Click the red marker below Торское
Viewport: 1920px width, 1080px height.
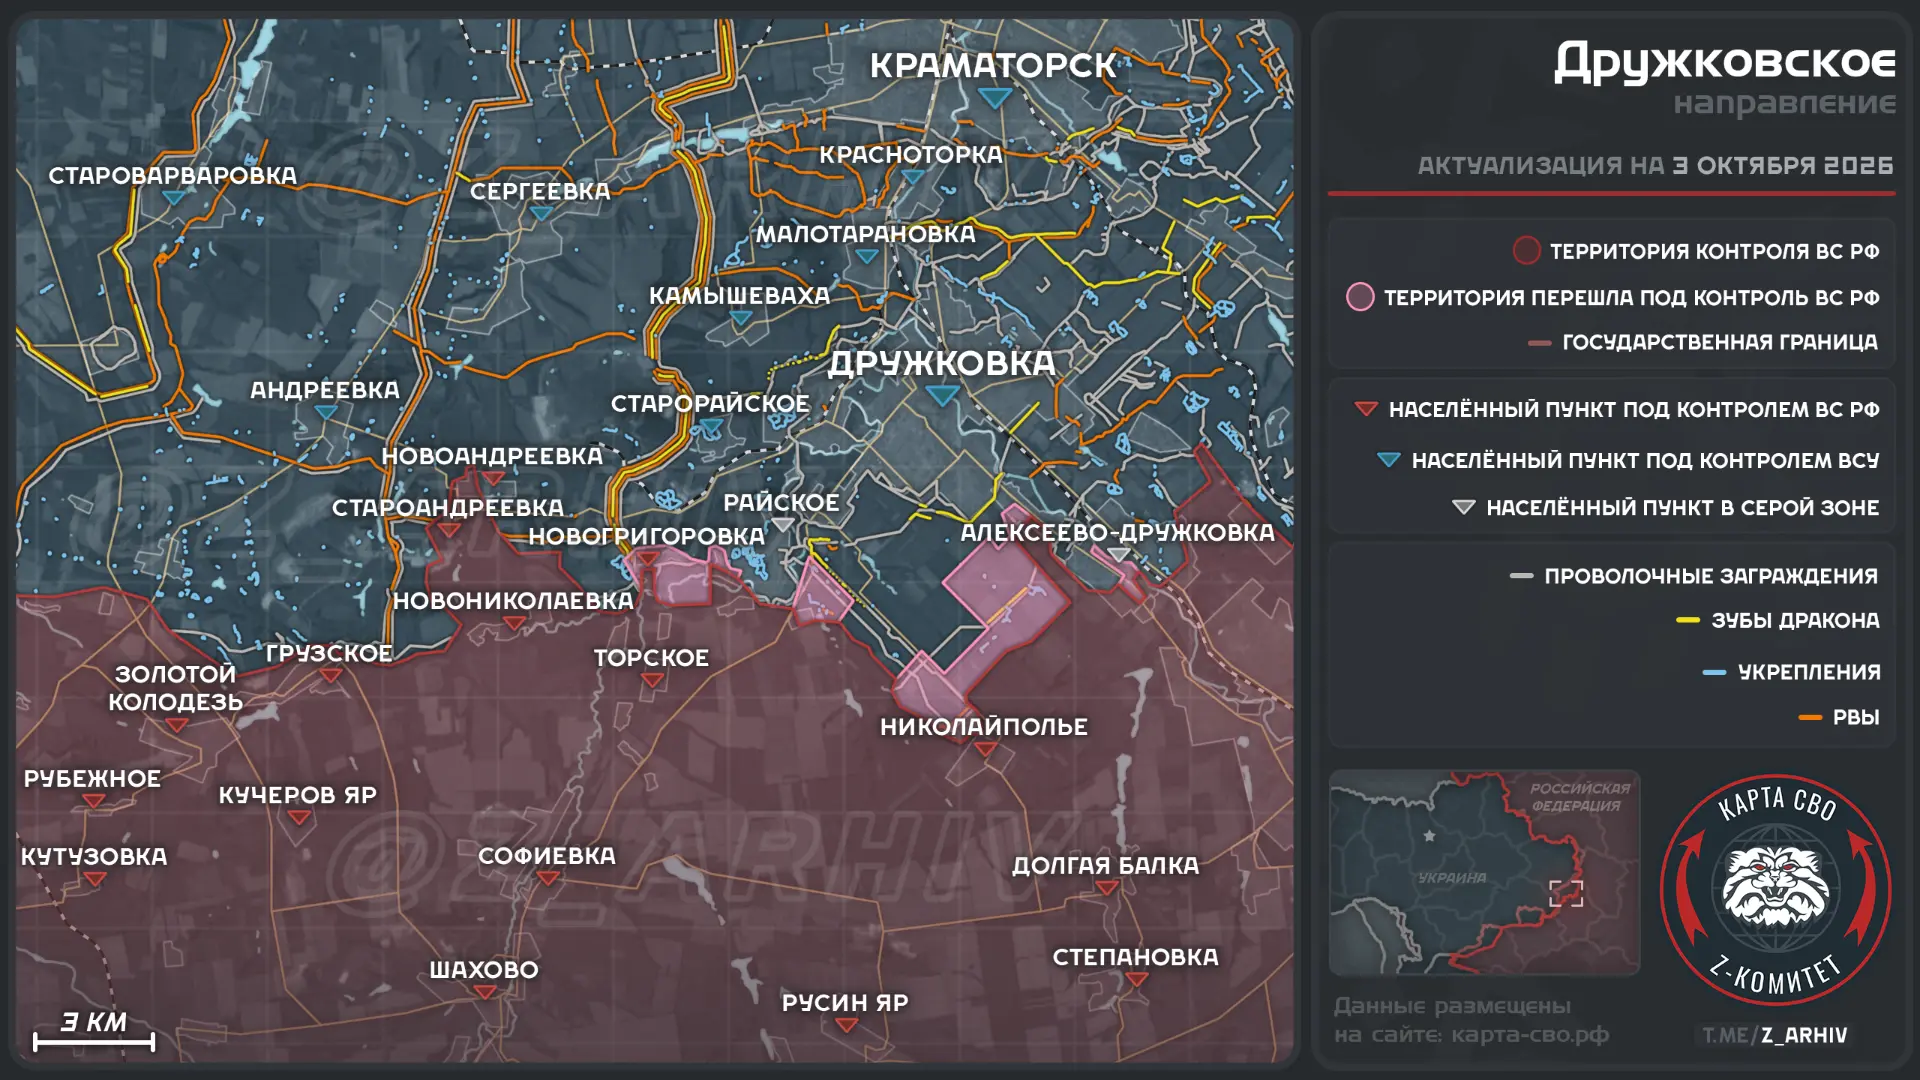click(x=652, y=680)
